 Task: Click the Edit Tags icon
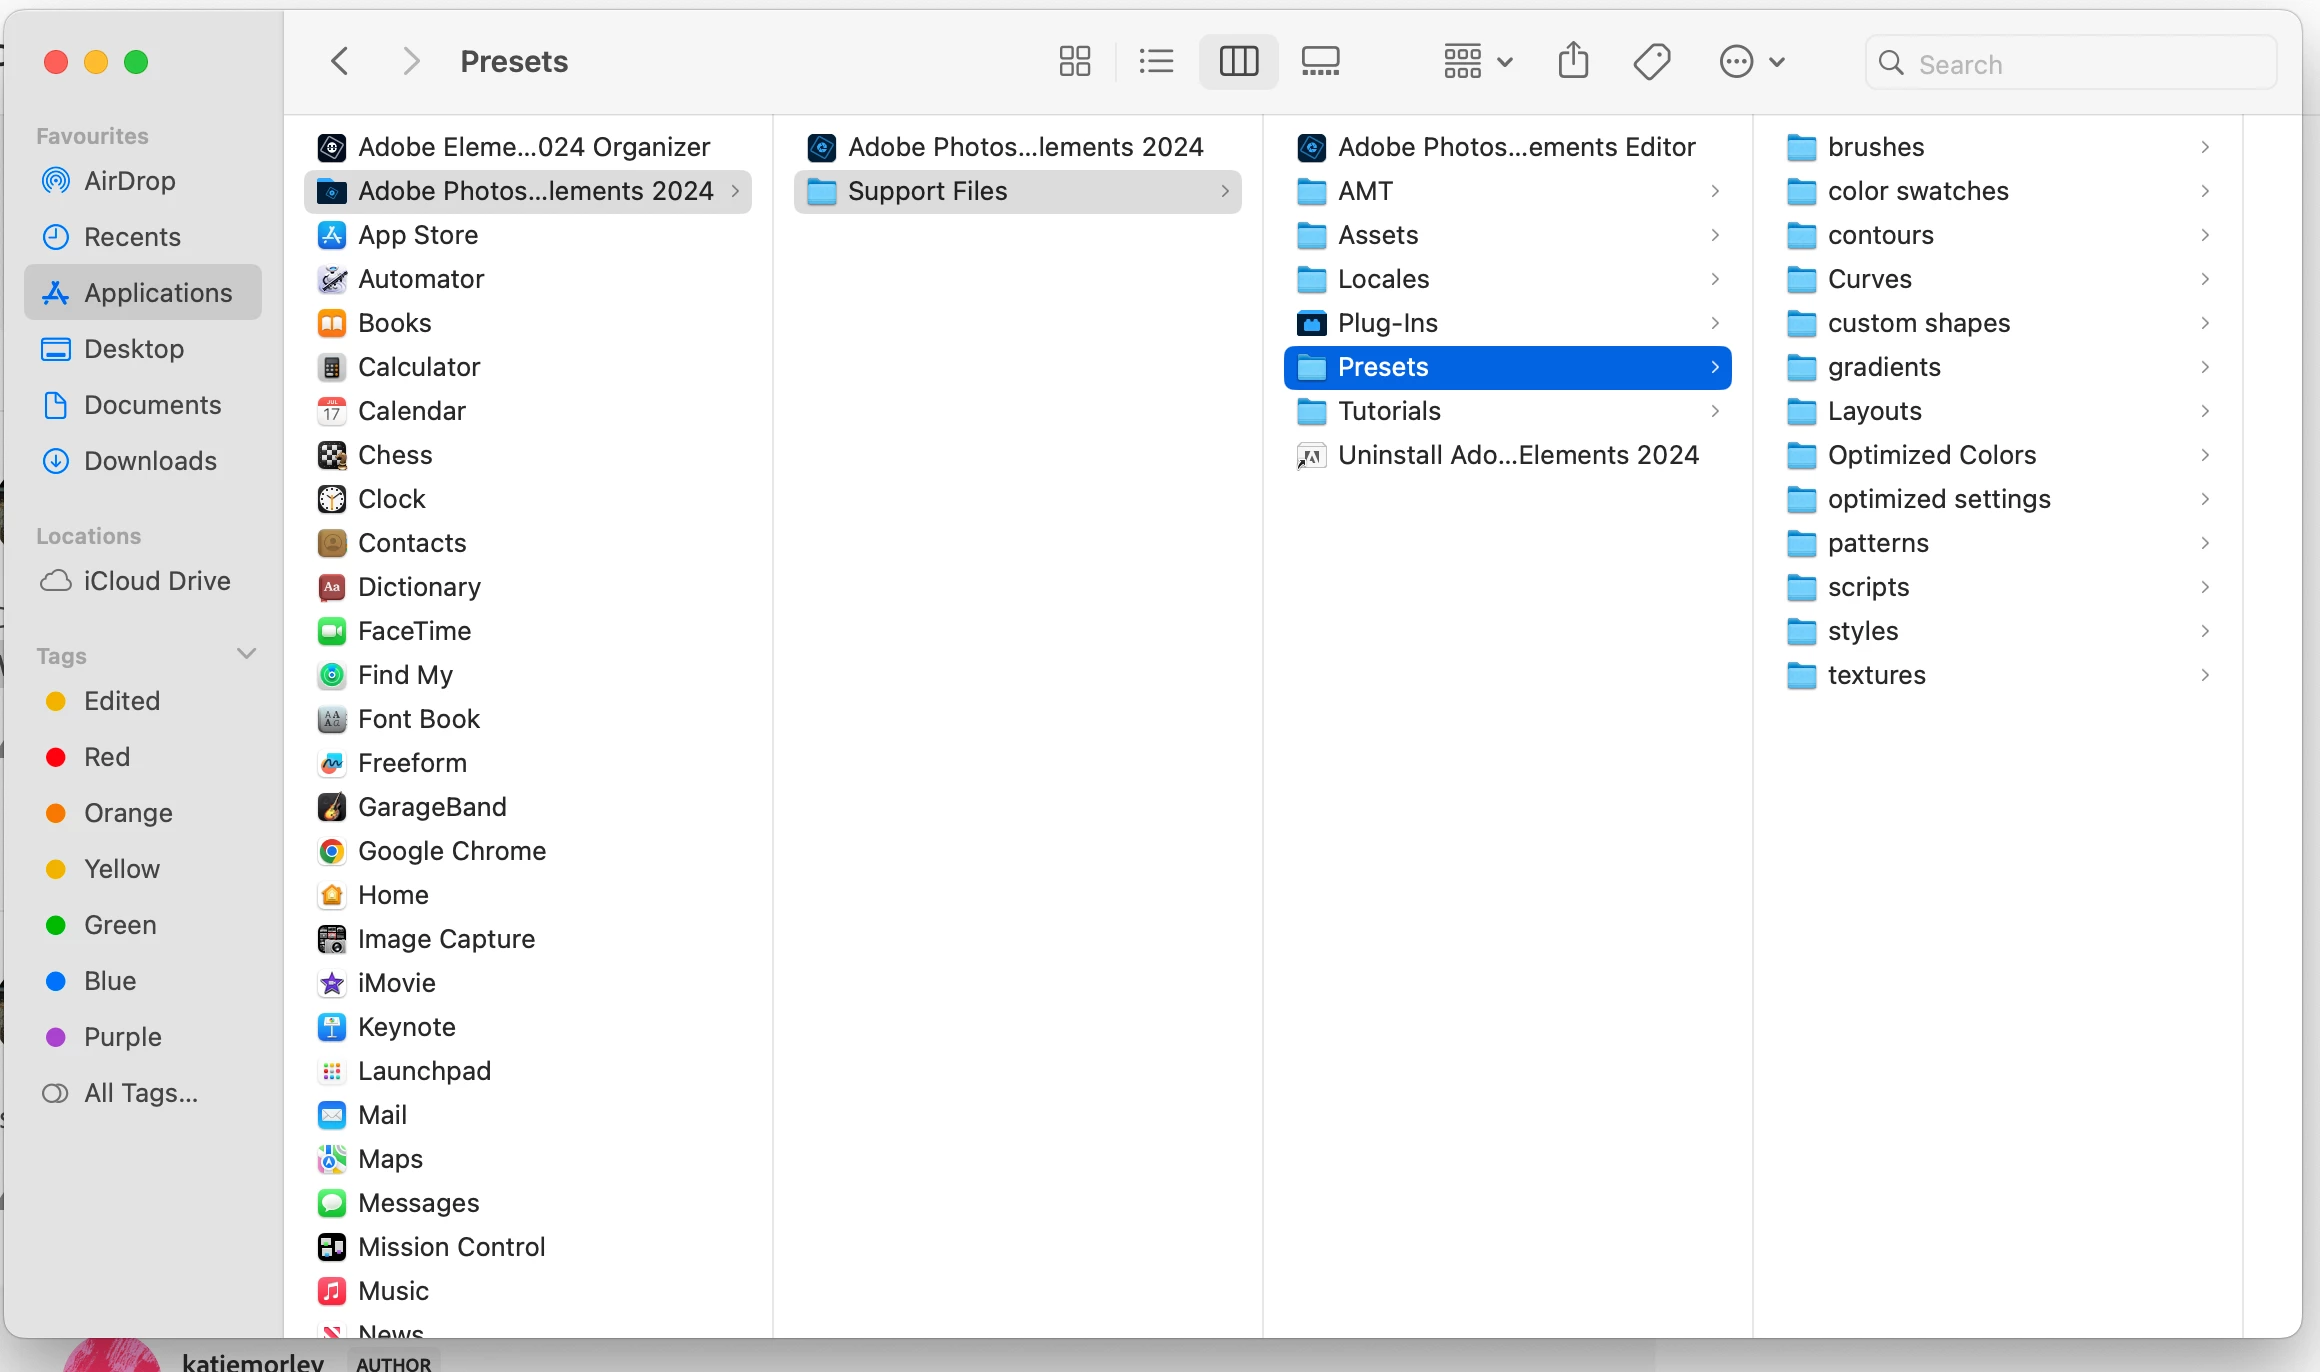pos(1652,62)
